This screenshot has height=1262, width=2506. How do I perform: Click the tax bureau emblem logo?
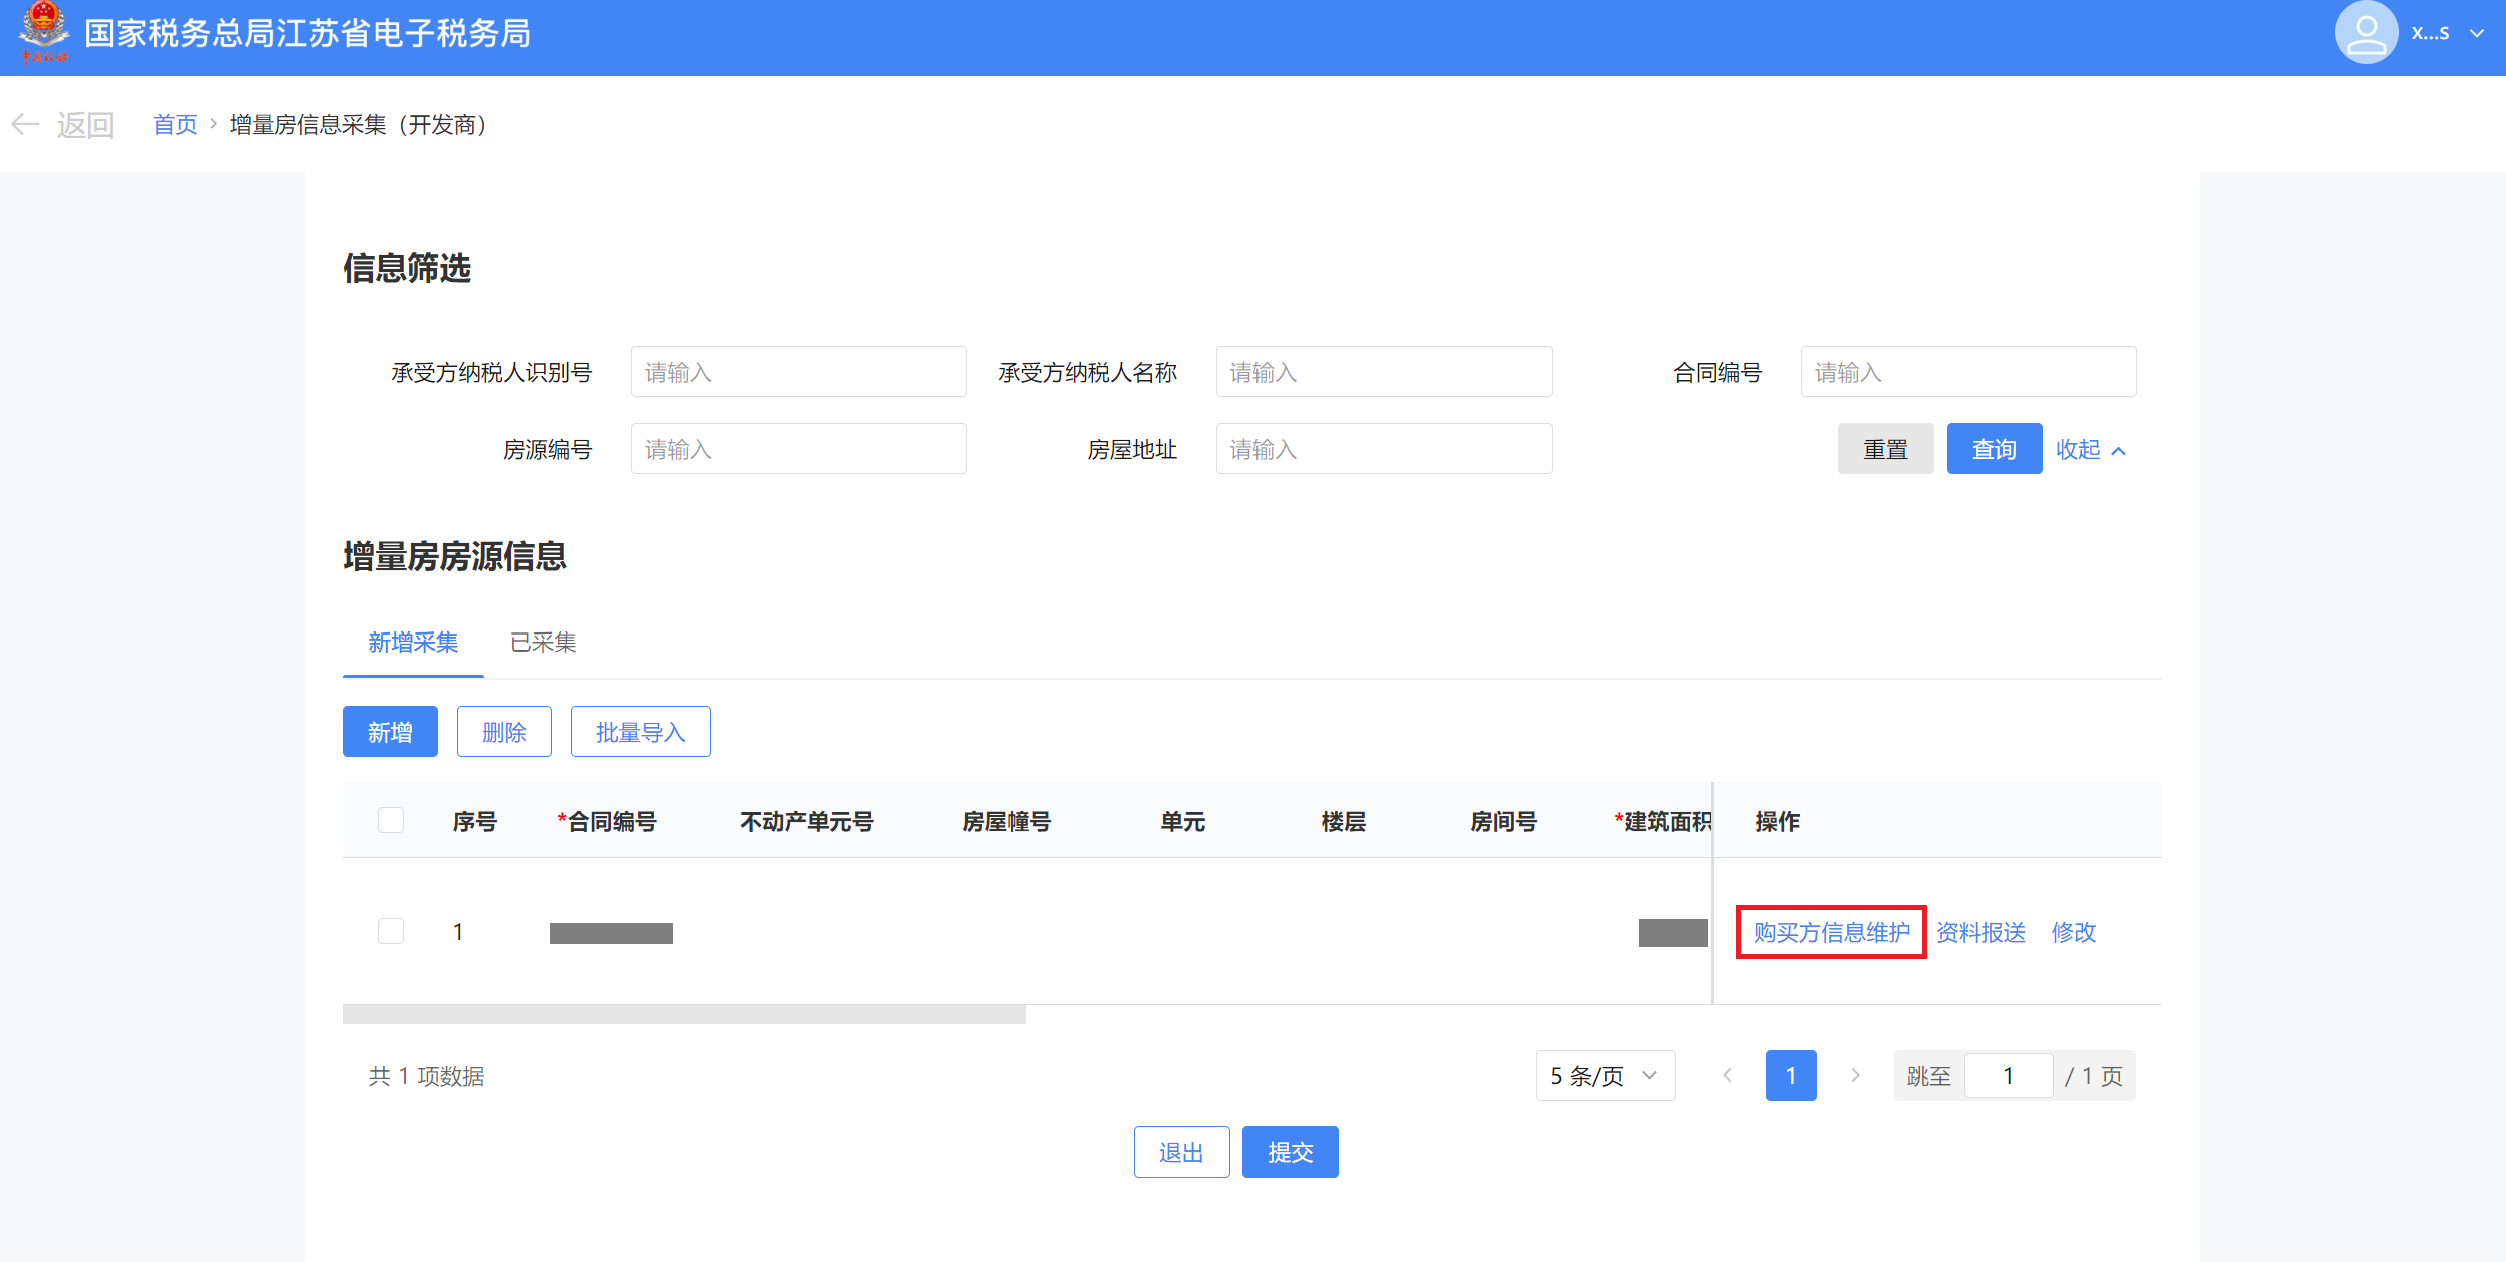pos(44,32)
